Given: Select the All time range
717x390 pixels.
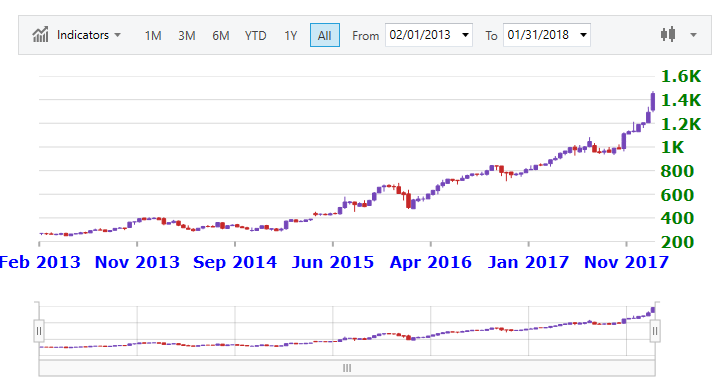Looking at the screenshot, I should [x=325, y=35].
